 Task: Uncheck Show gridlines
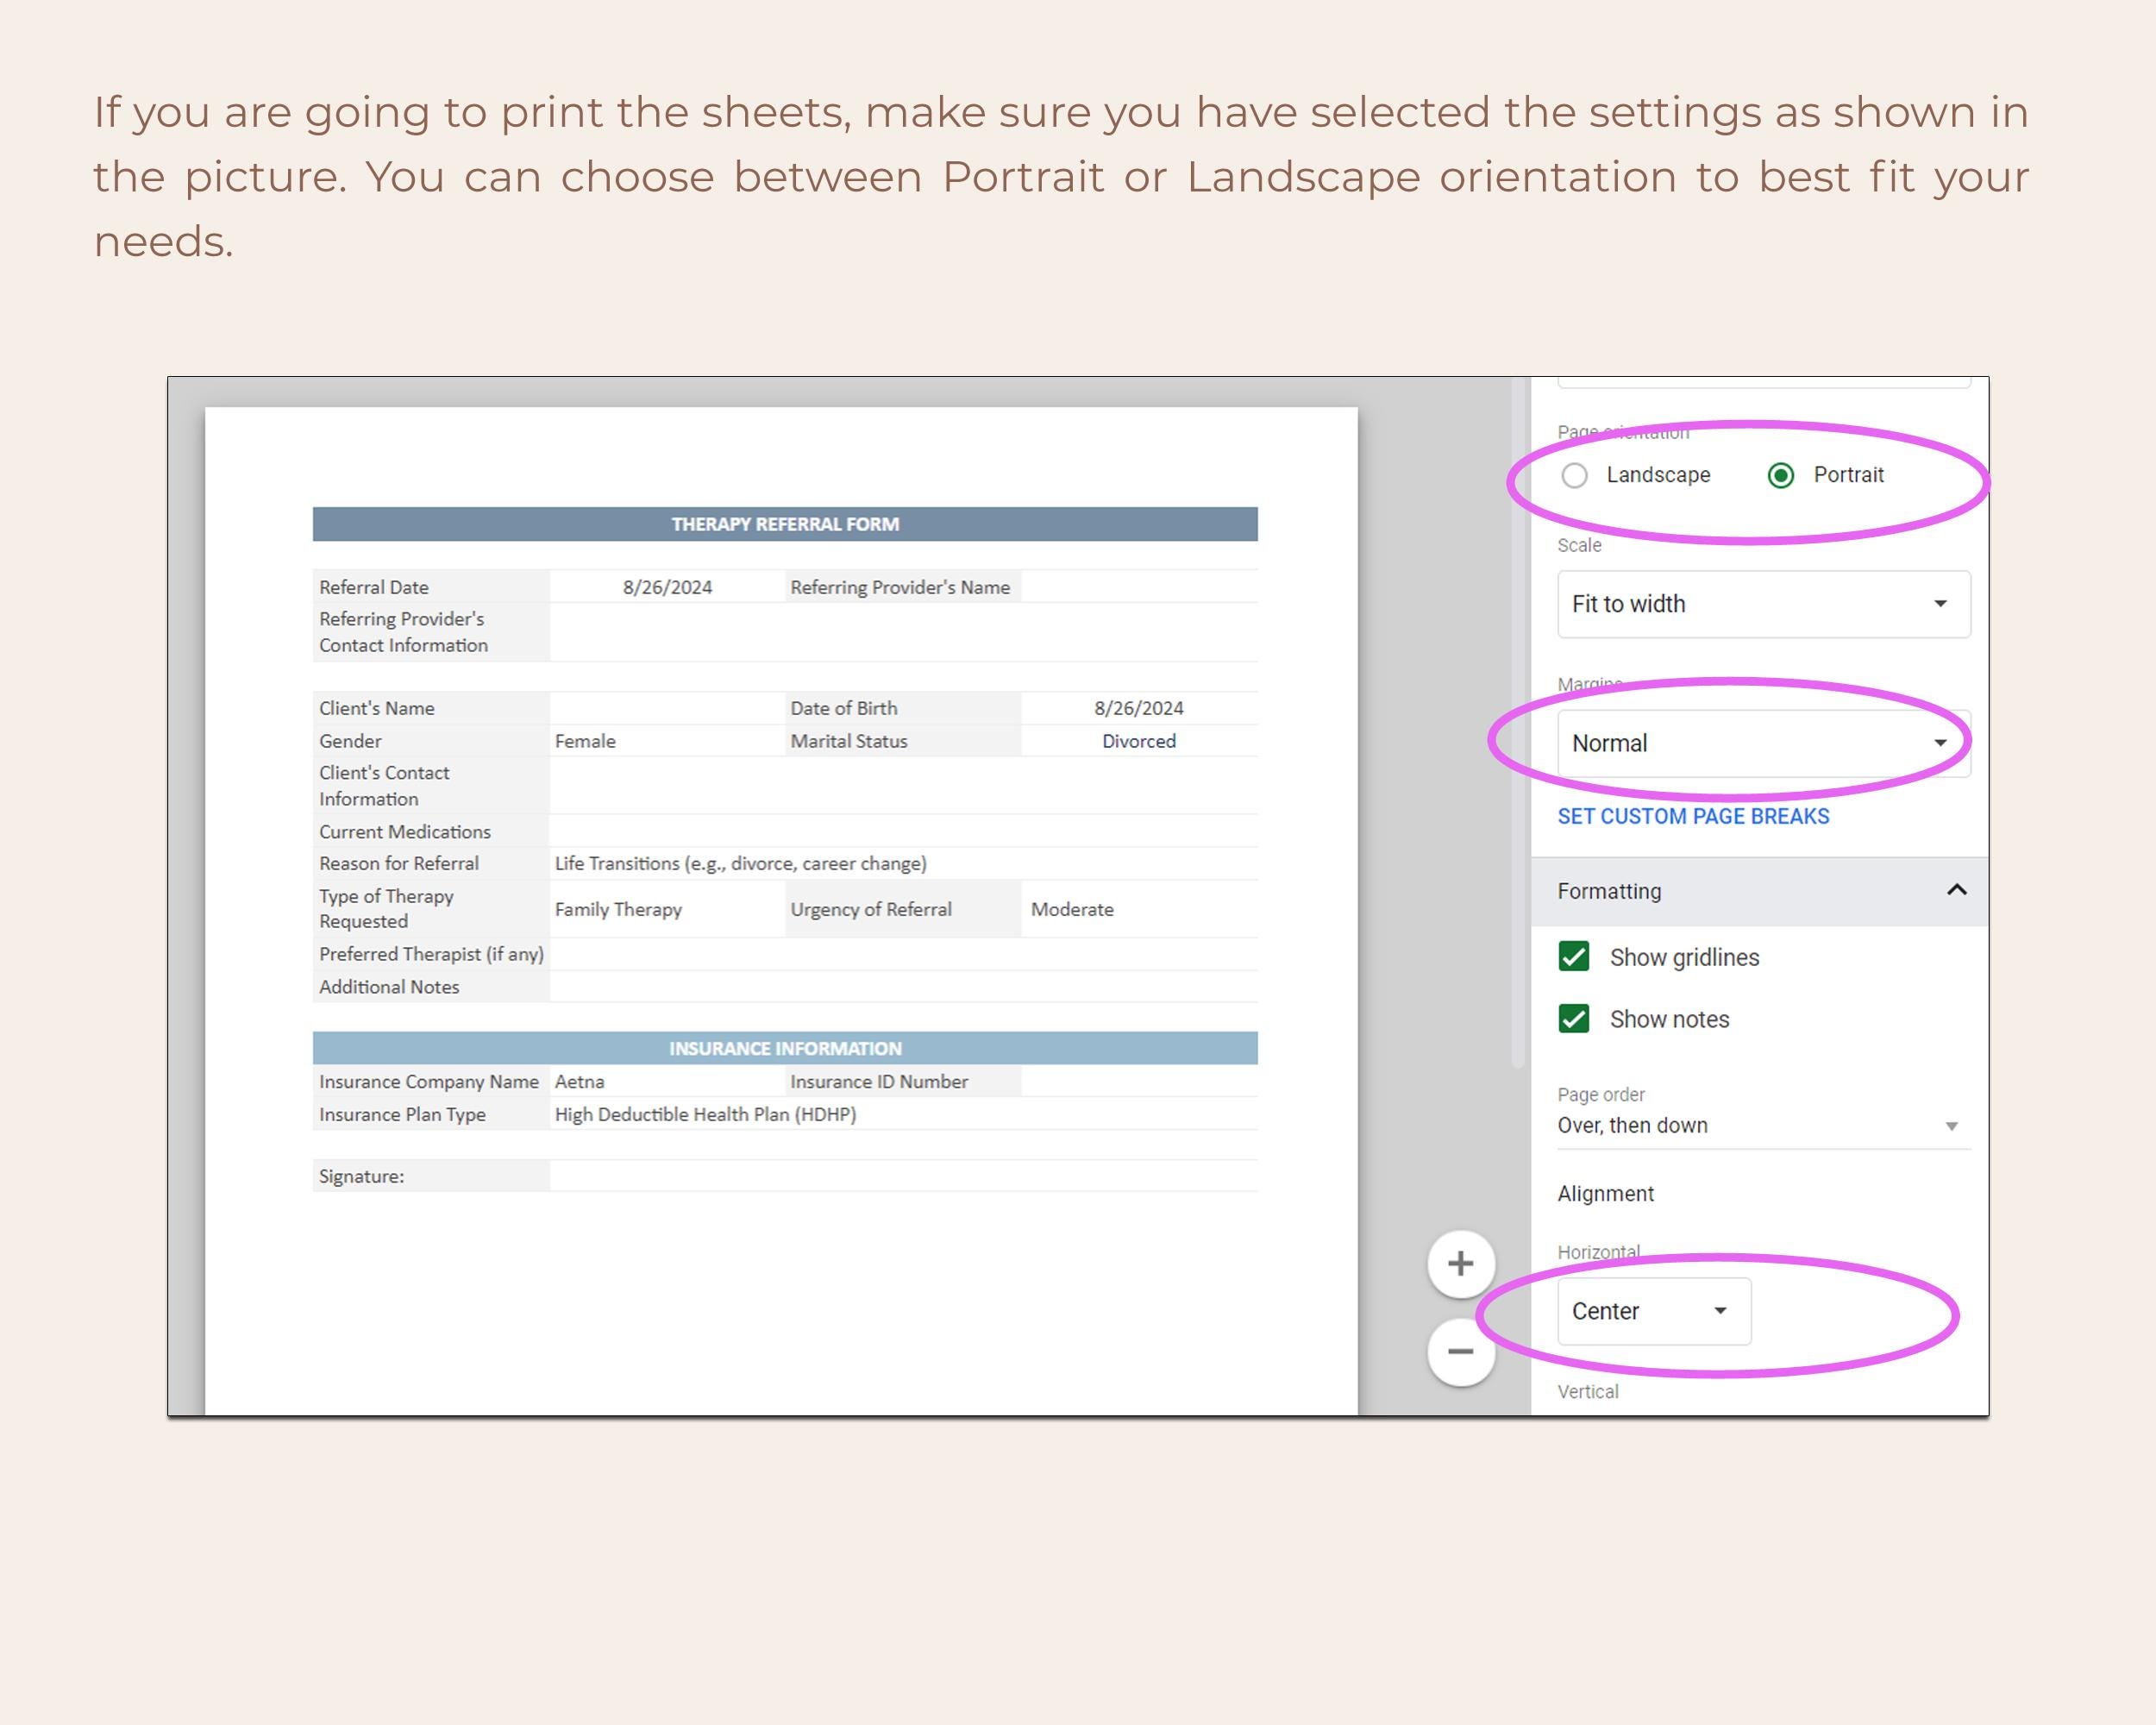point(1574,957)
